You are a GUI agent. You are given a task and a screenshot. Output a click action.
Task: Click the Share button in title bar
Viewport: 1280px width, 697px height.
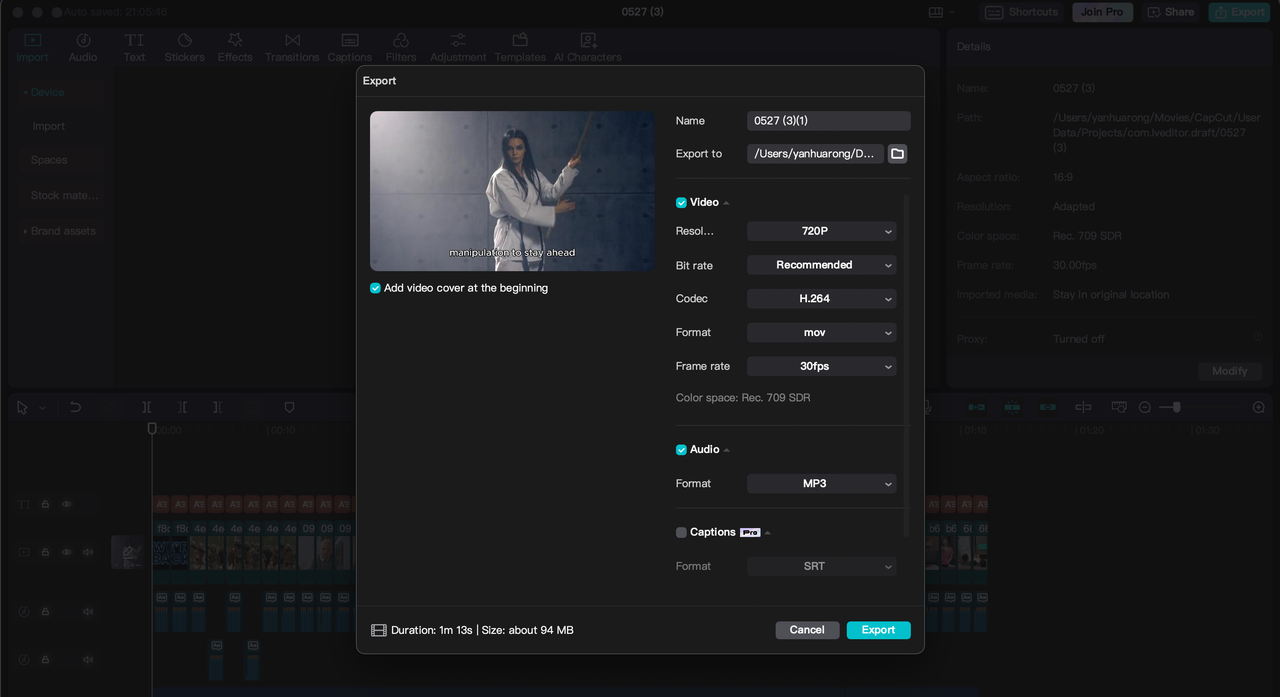pos(1170,12)
